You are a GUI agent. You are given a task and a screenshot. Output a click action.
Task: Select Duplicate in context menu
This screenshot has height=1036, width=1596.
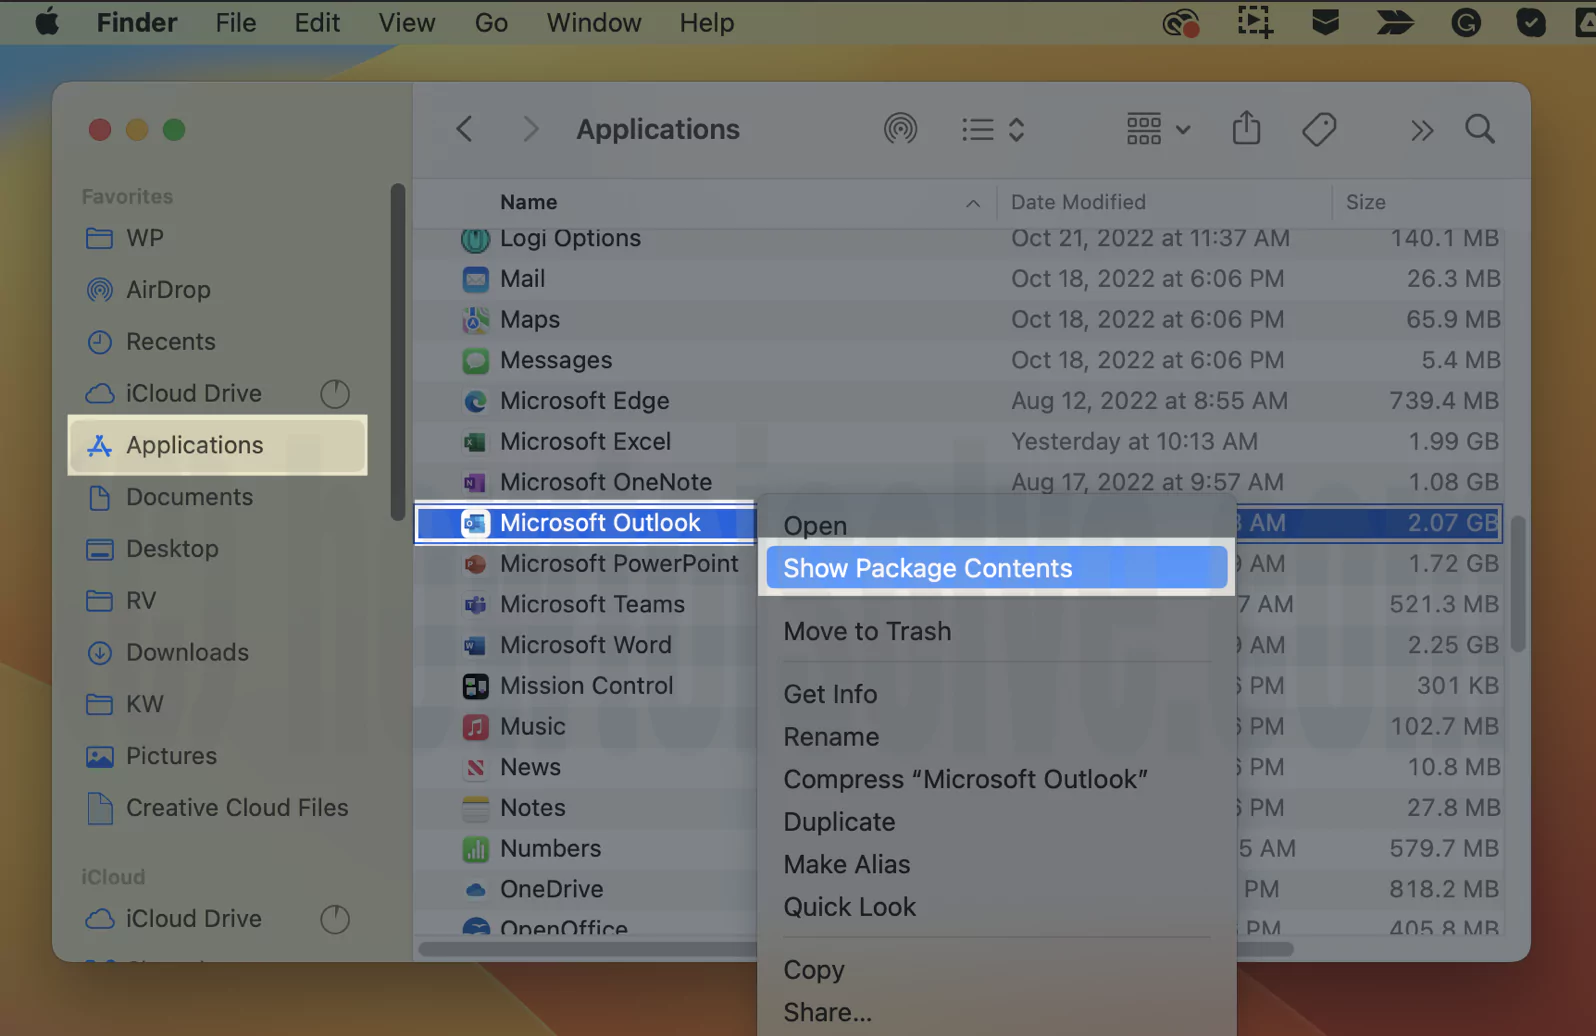839,822
